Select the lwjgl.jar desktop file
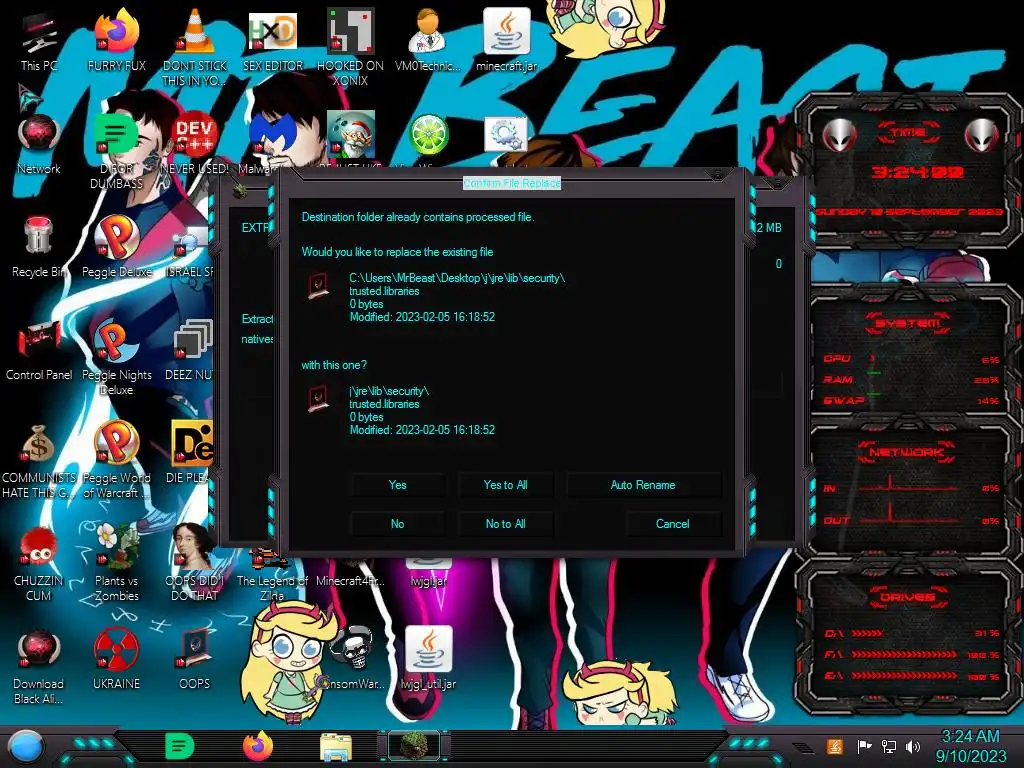The height and width of the screenshot is (768, 1024). pos(428,575)
